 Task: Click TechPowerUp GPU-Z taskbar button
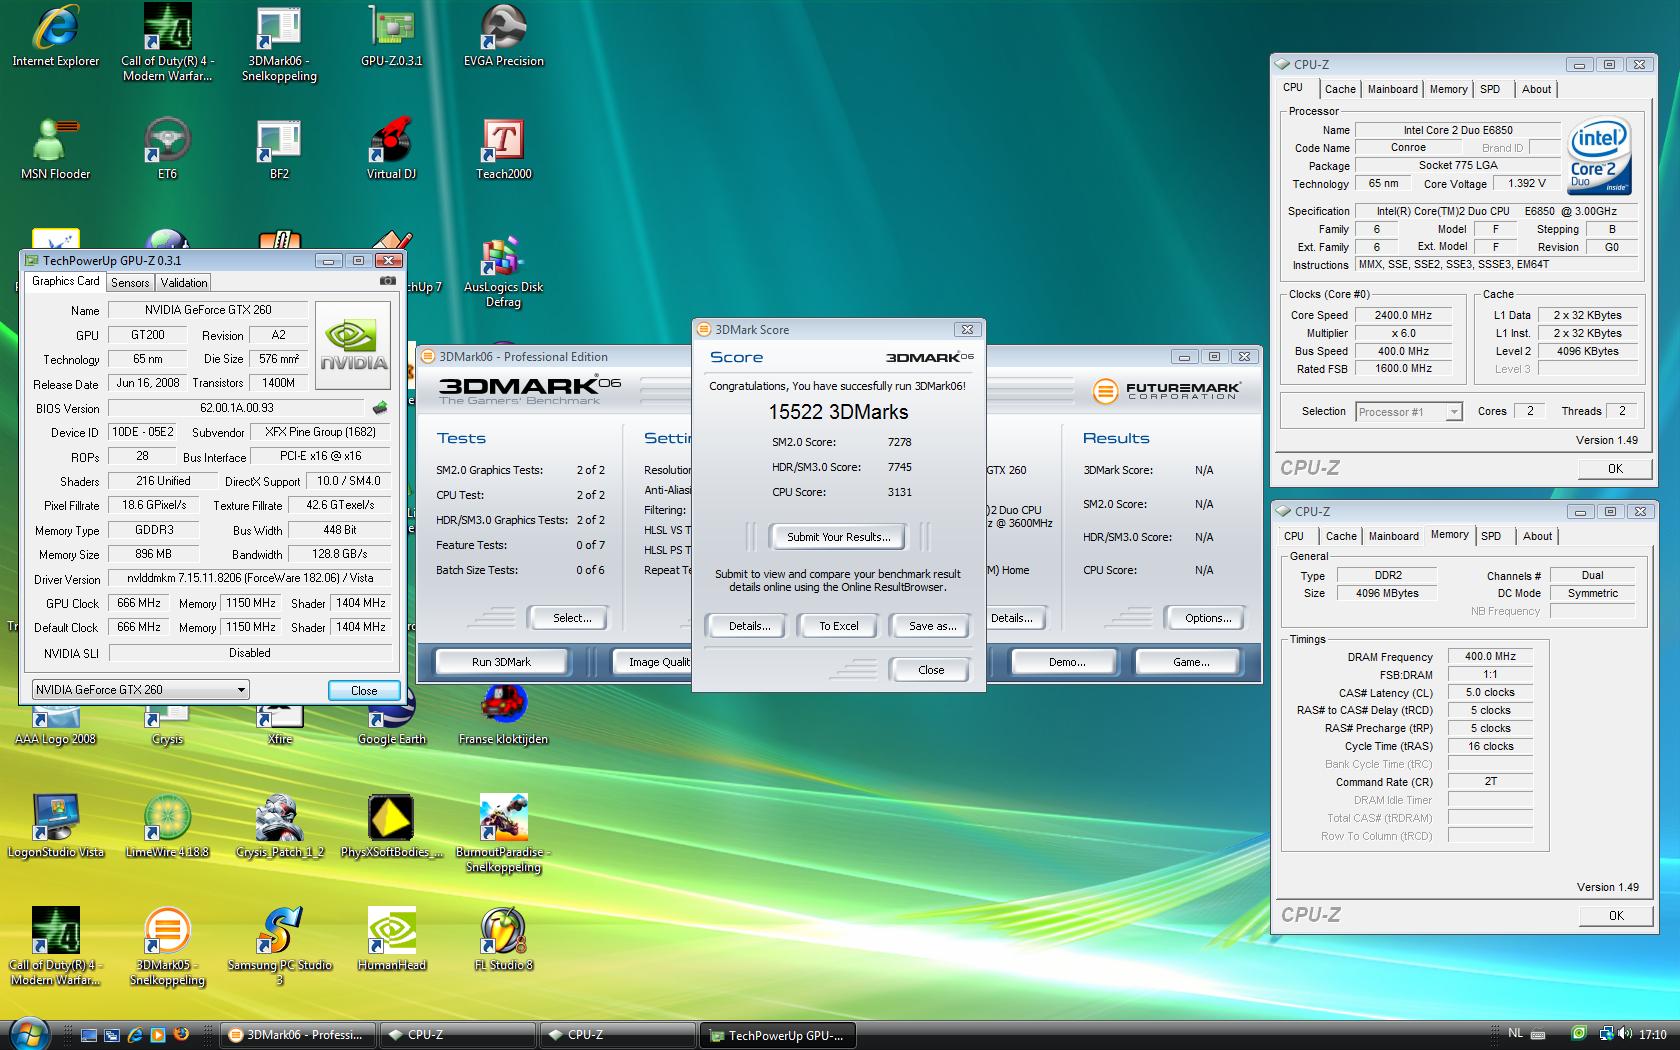point(777,1035)
